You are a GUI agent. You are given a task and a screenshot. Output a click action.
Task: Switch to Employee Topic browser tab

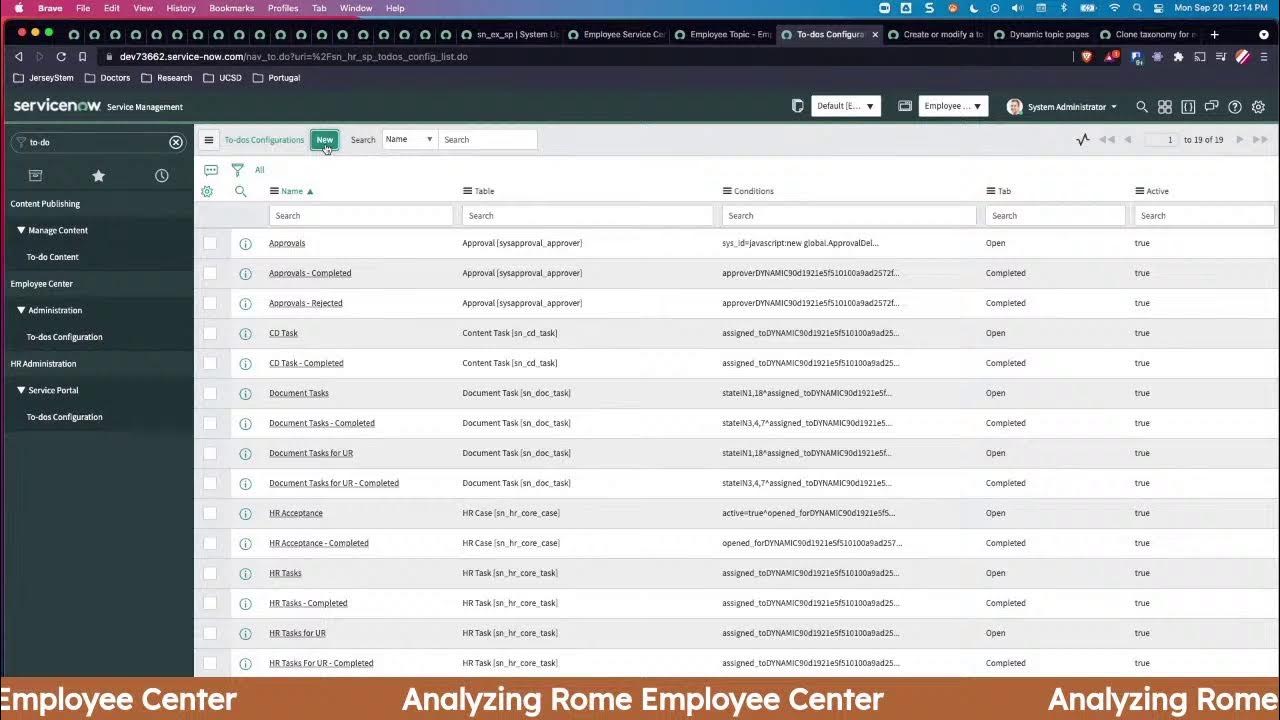(723, 34)
